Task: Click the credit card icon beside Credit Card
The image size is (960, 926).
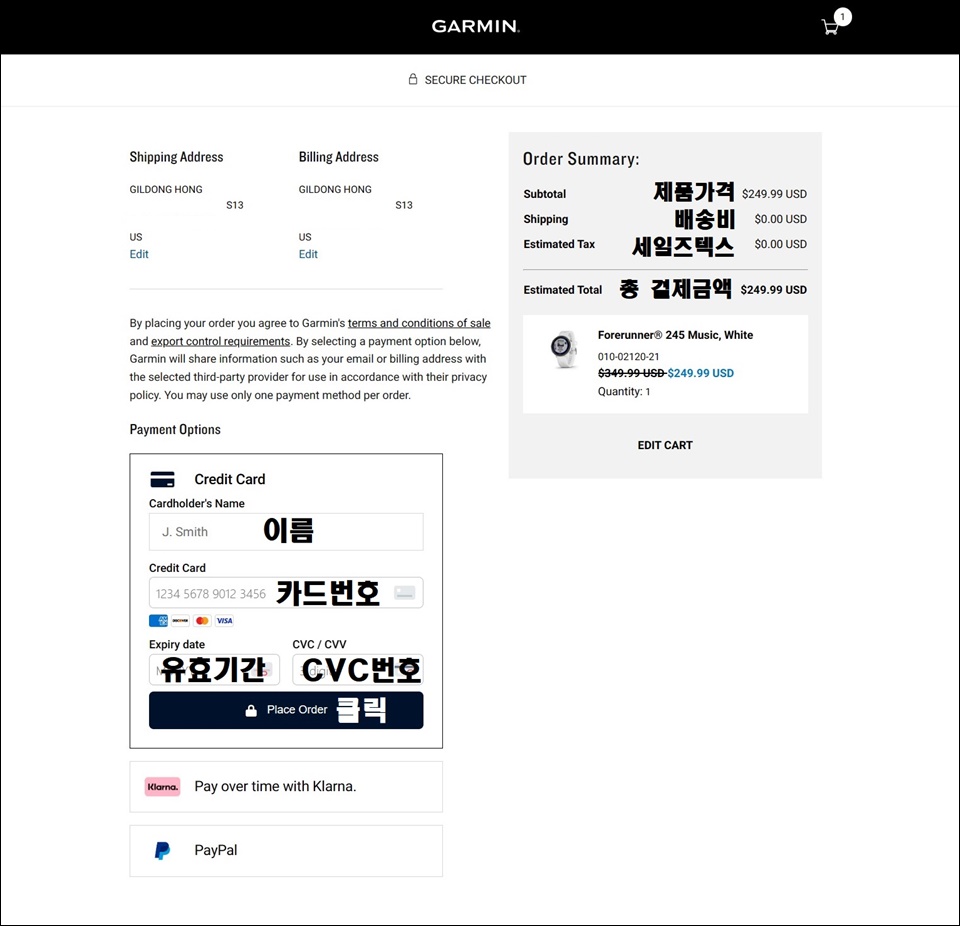Action: (162, 479)
